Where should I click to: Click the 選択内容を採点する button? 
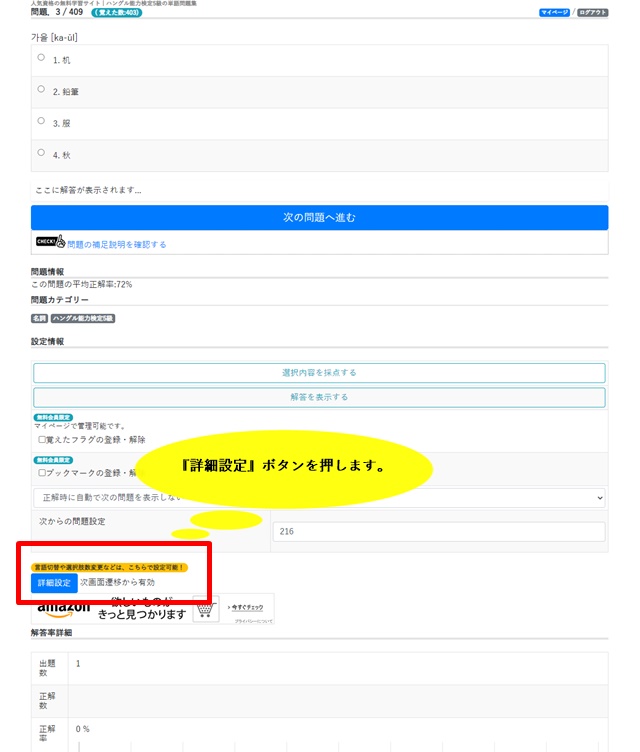319,372
